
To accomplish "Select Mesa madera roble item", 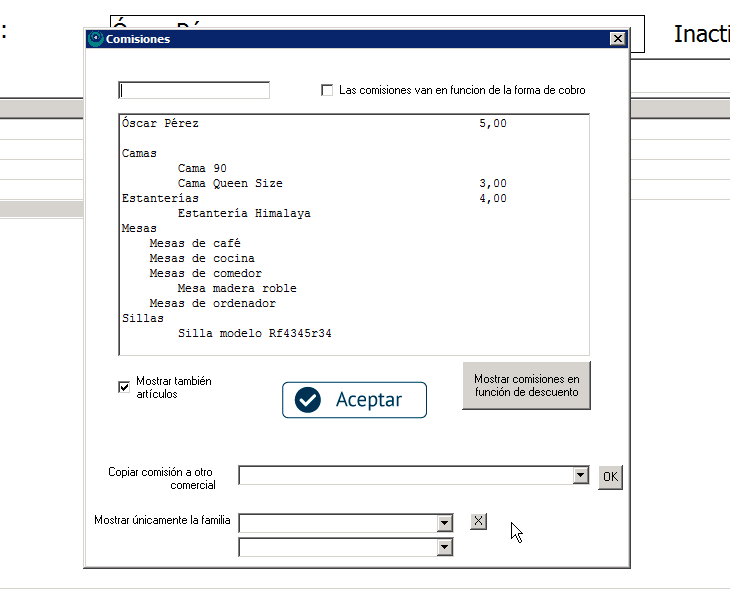I will [236, 289].
